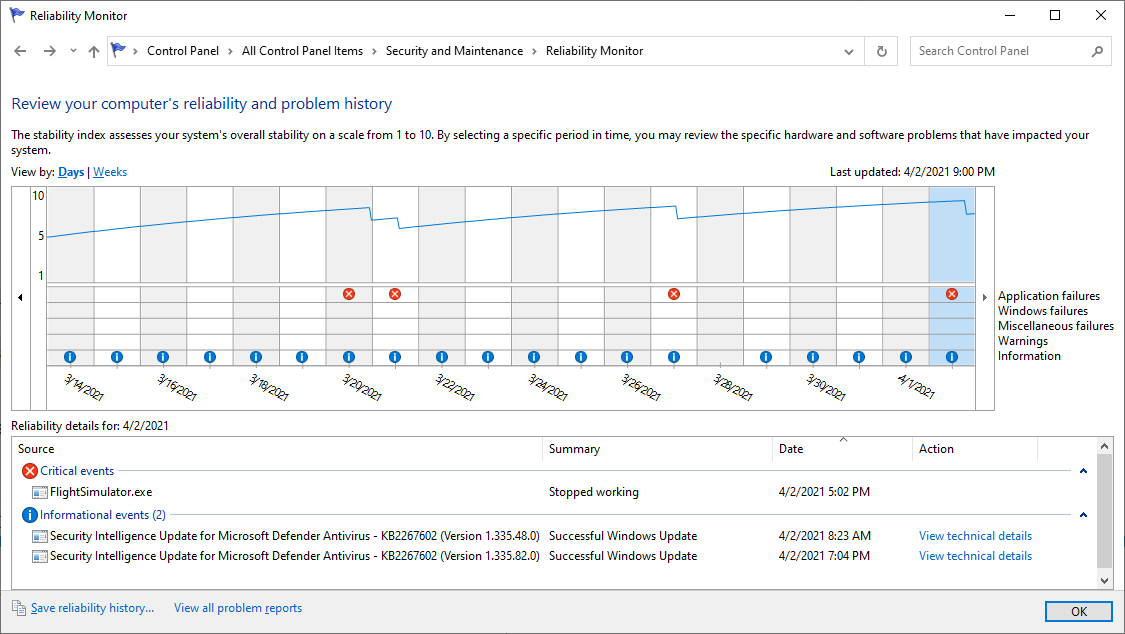Click information icon for 3/24/2021

point(534,357)
